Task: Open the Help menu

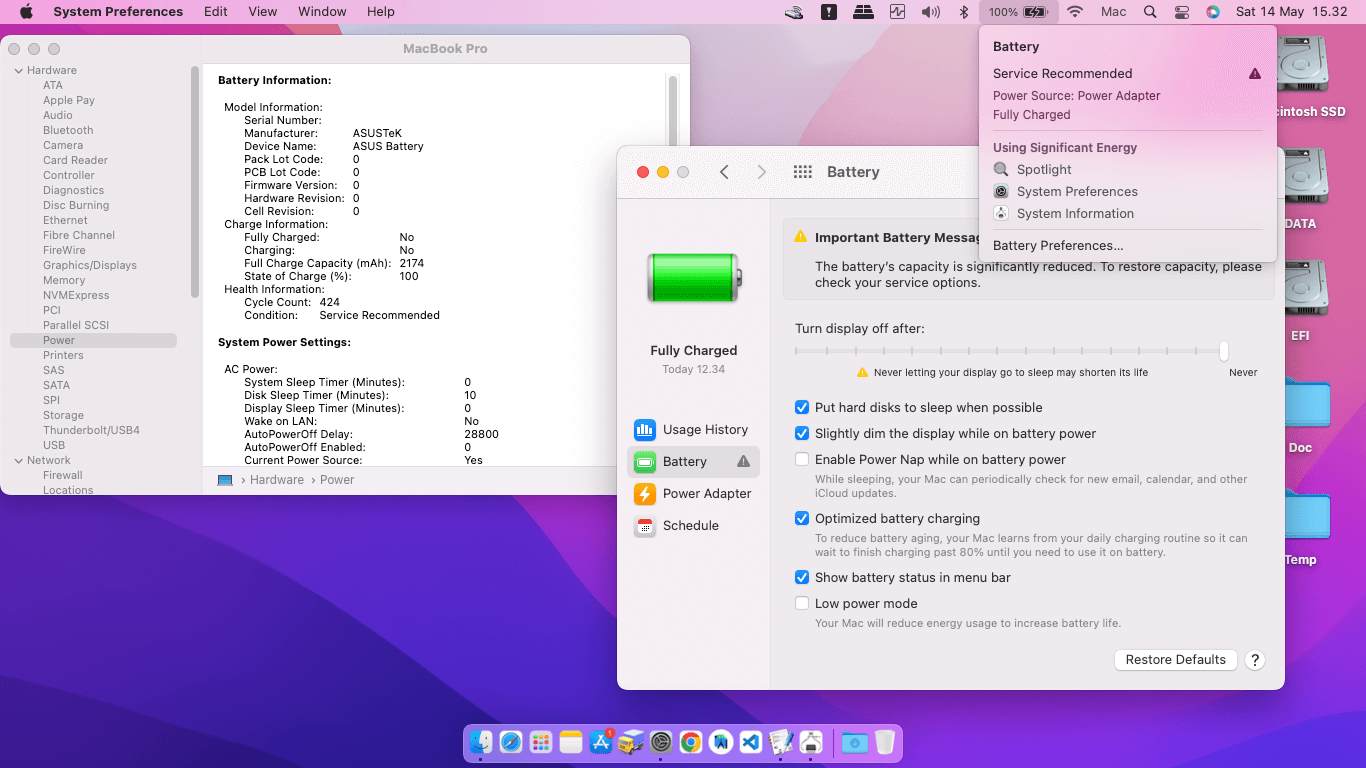Action: pos(381,12)
